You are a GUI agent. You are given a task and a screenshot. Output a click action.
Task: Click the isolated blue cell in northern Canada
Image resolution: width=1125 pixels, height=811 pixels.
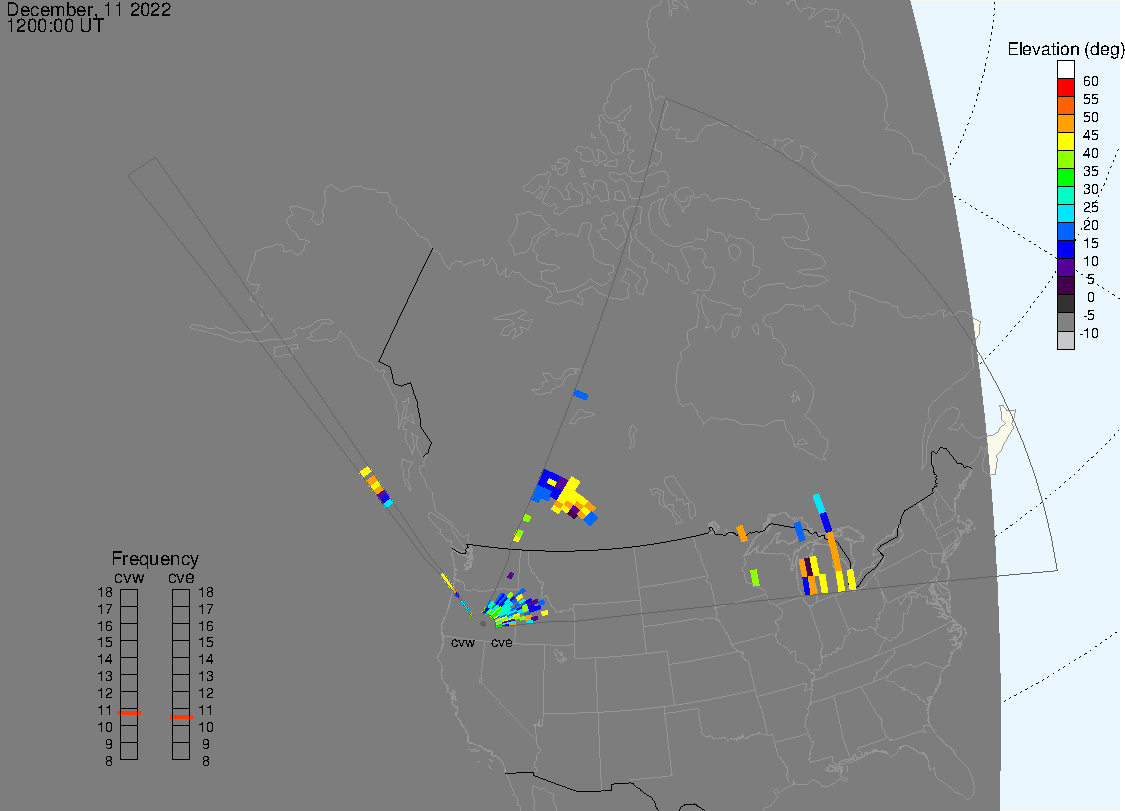point(581,395)
